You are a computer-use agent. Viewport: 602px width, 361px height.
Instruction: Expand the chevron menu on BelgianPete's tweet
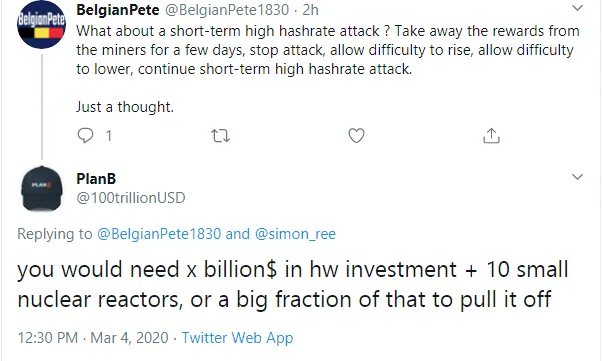577,8
